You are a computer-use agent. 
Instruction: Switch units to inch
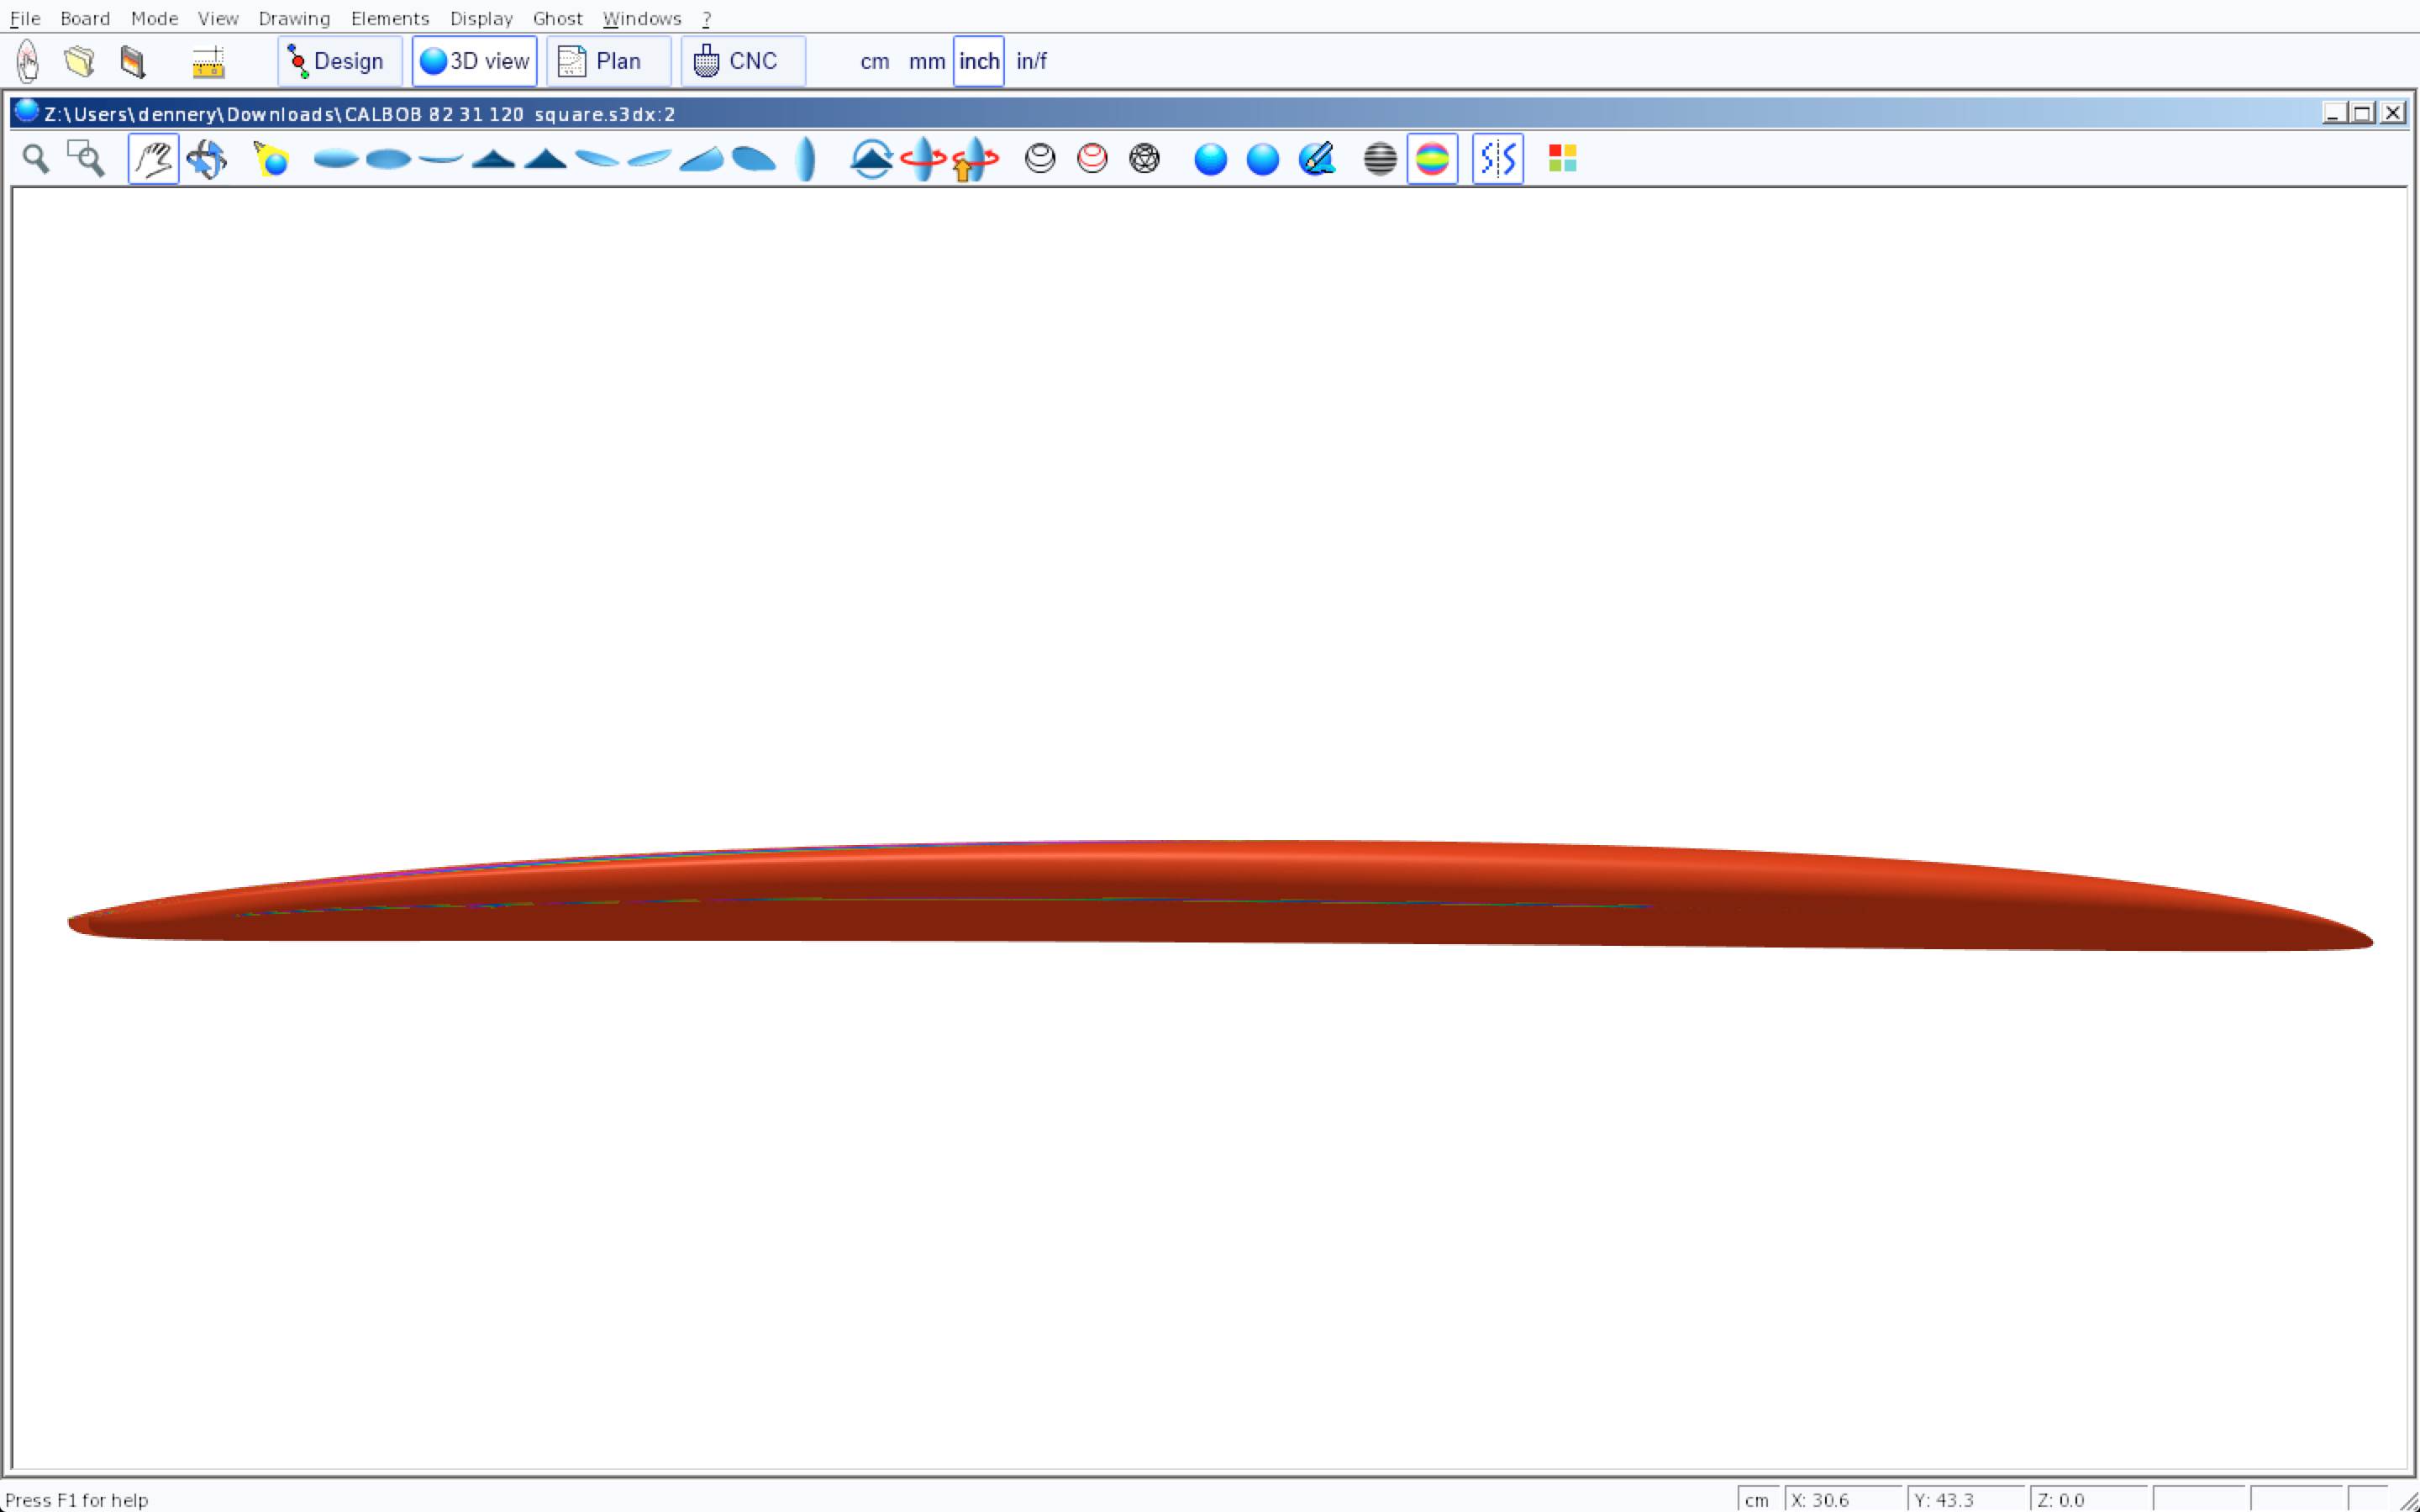point(978,62)
